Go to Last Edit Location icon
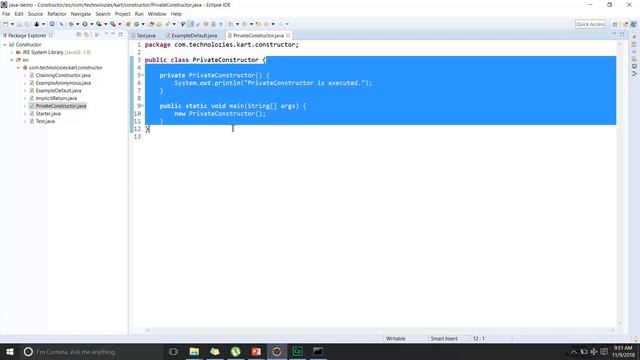640x360 pixels. point(258,24)
